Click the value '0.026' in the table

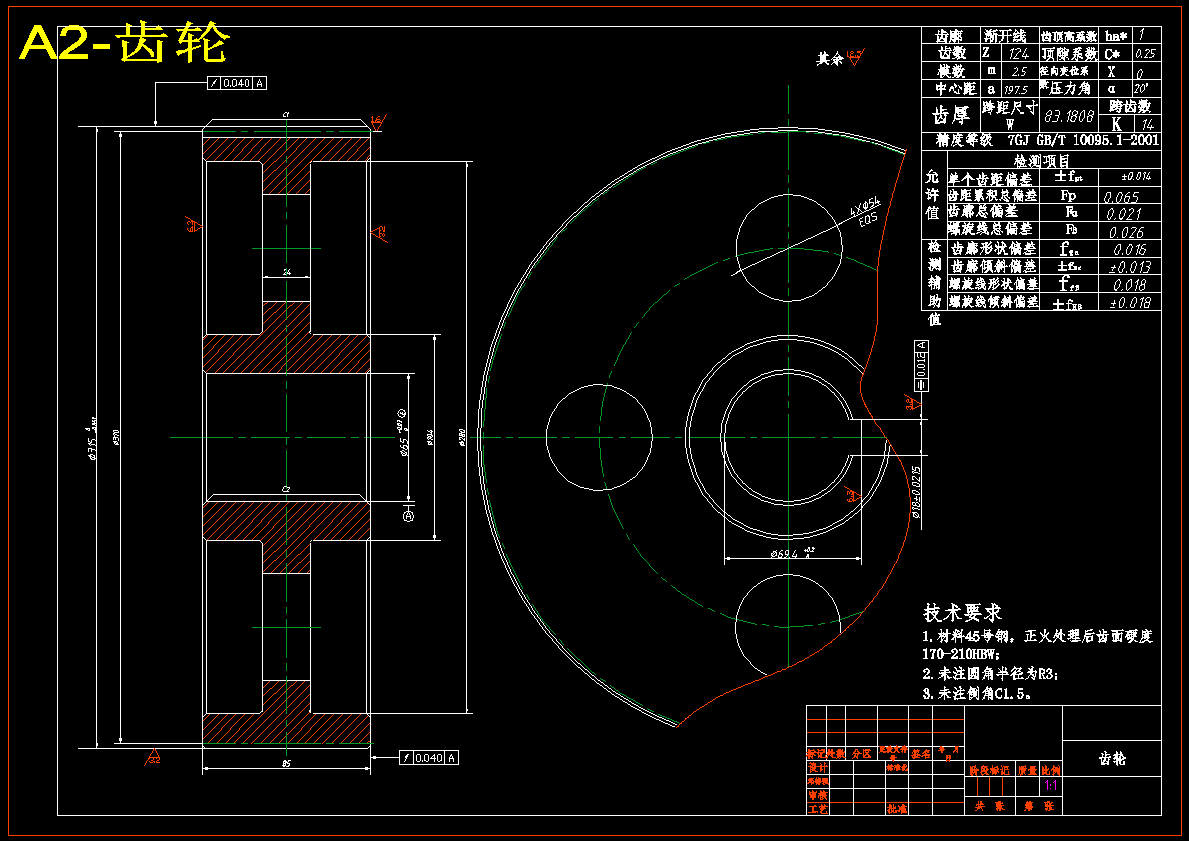[x=1125, y=232]
